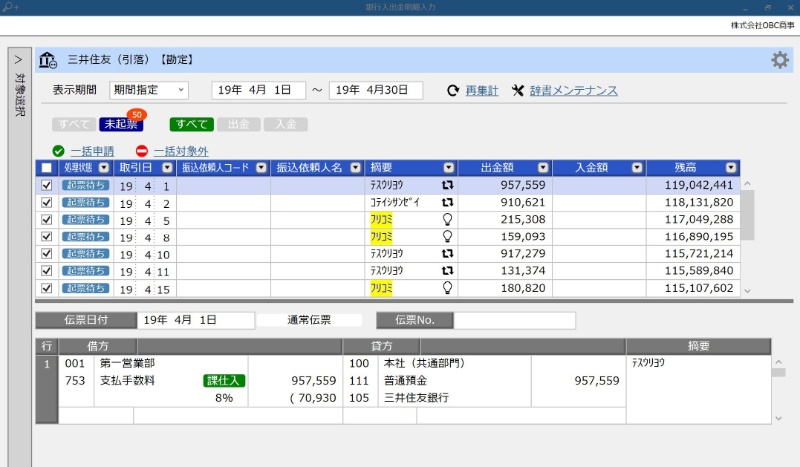Click the repeat icon in the 917,279 row
The height and width of the screenshot is (467, 800).
point(447,254)
